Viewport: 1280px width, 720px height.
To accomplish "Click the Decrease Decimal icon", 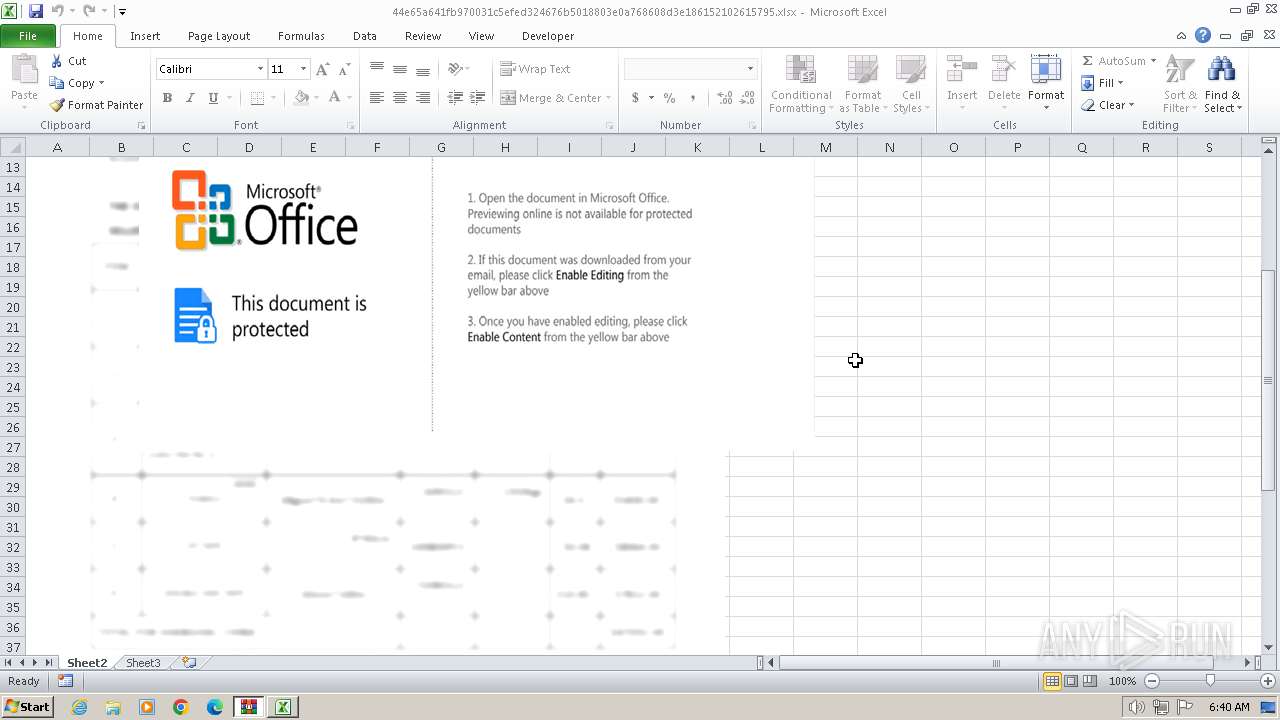I will click(x=748, y=98).
